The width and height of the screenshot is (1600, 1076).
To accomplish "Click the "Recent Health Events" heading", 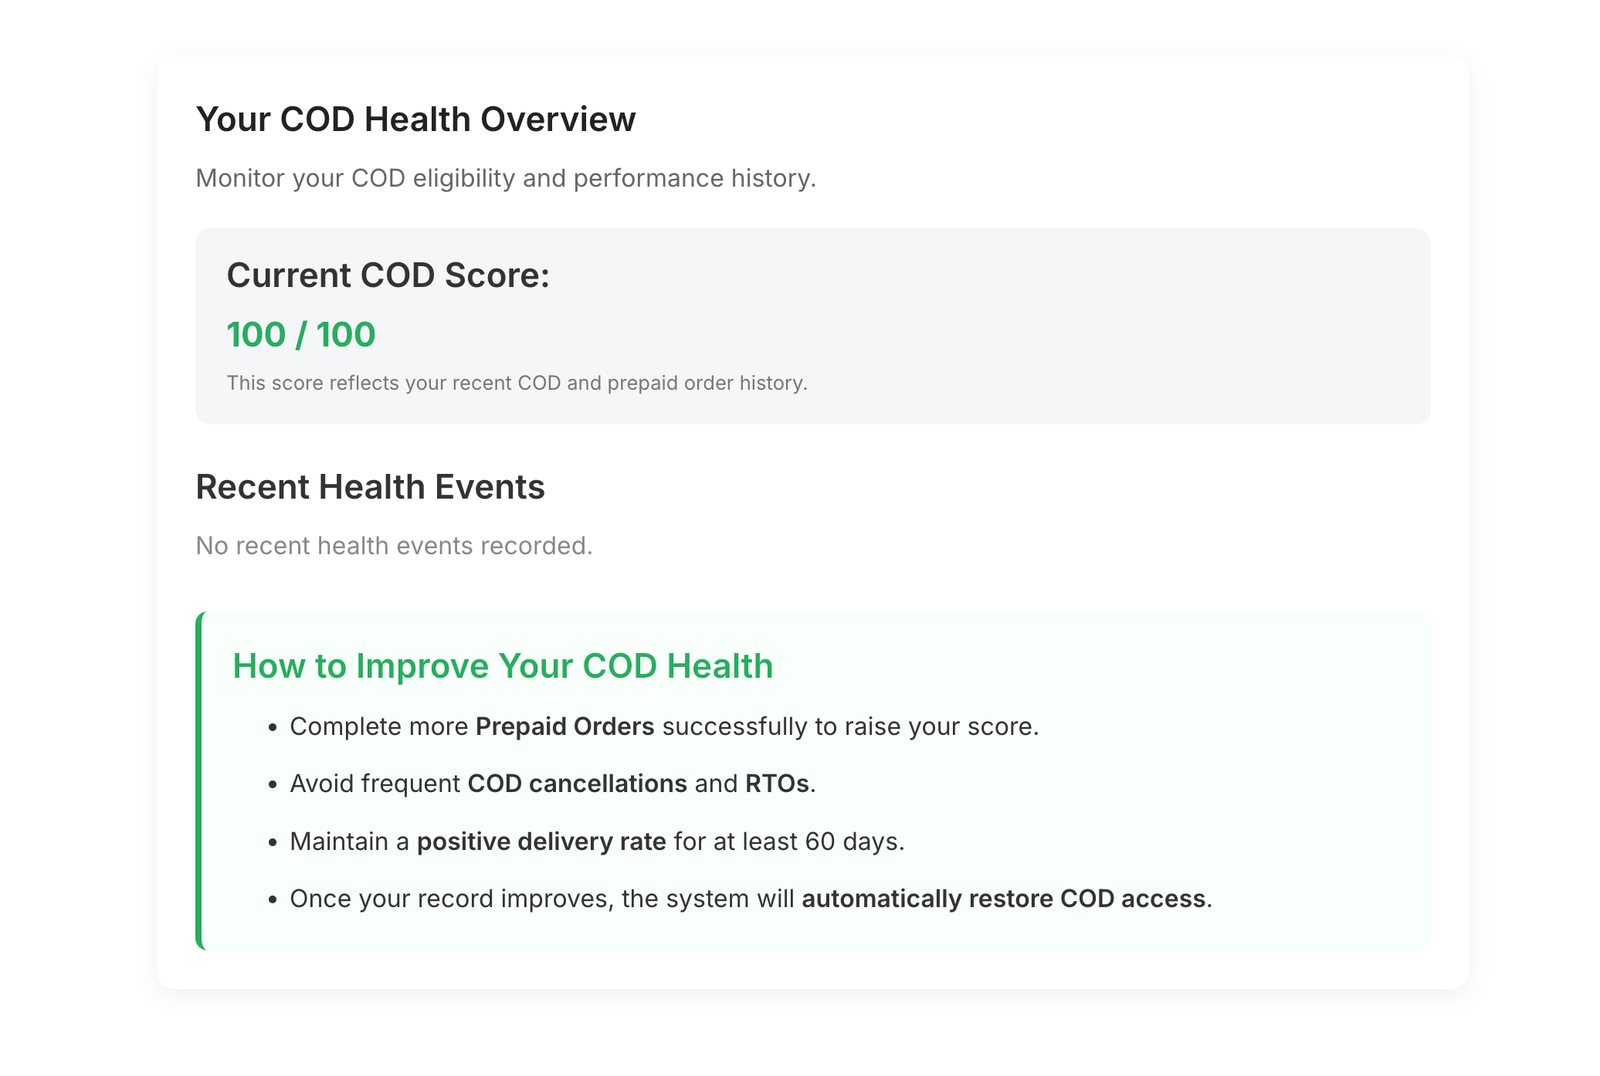I will (370, 487).
